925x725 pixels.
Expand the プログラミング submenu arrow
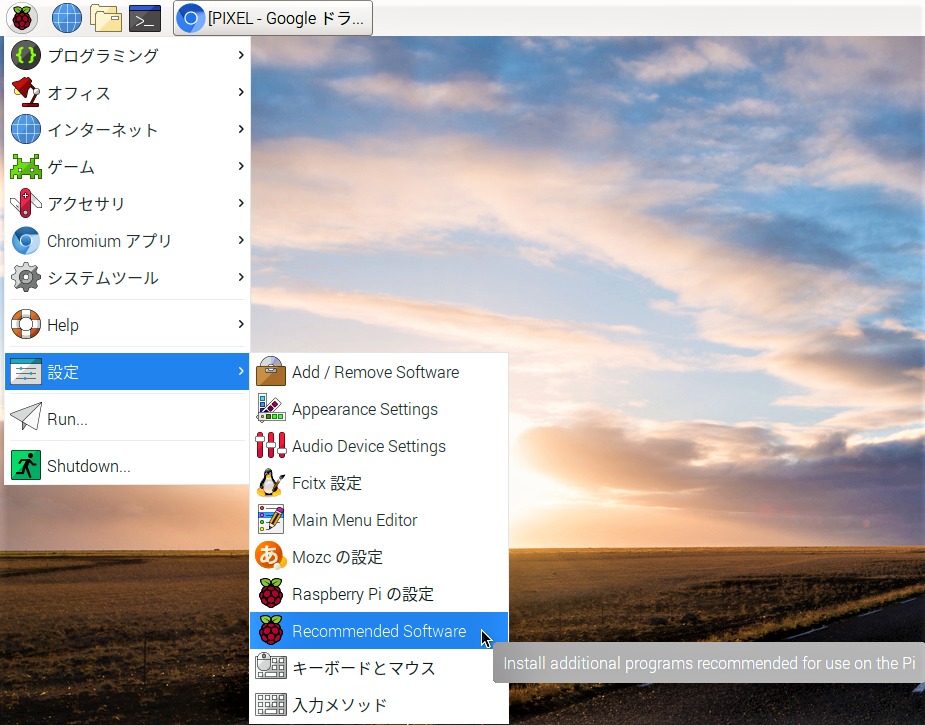click(241, 55)
